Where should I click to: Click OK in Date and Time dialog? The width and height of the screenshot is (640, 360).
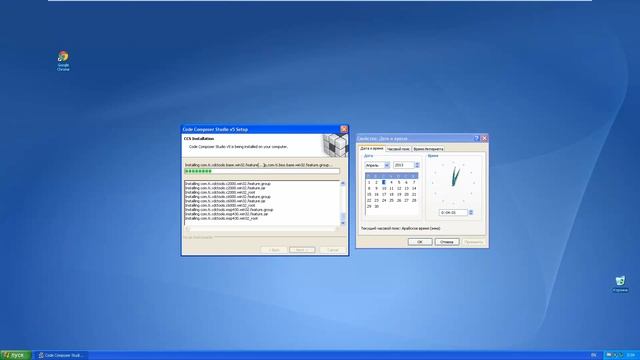420,242
